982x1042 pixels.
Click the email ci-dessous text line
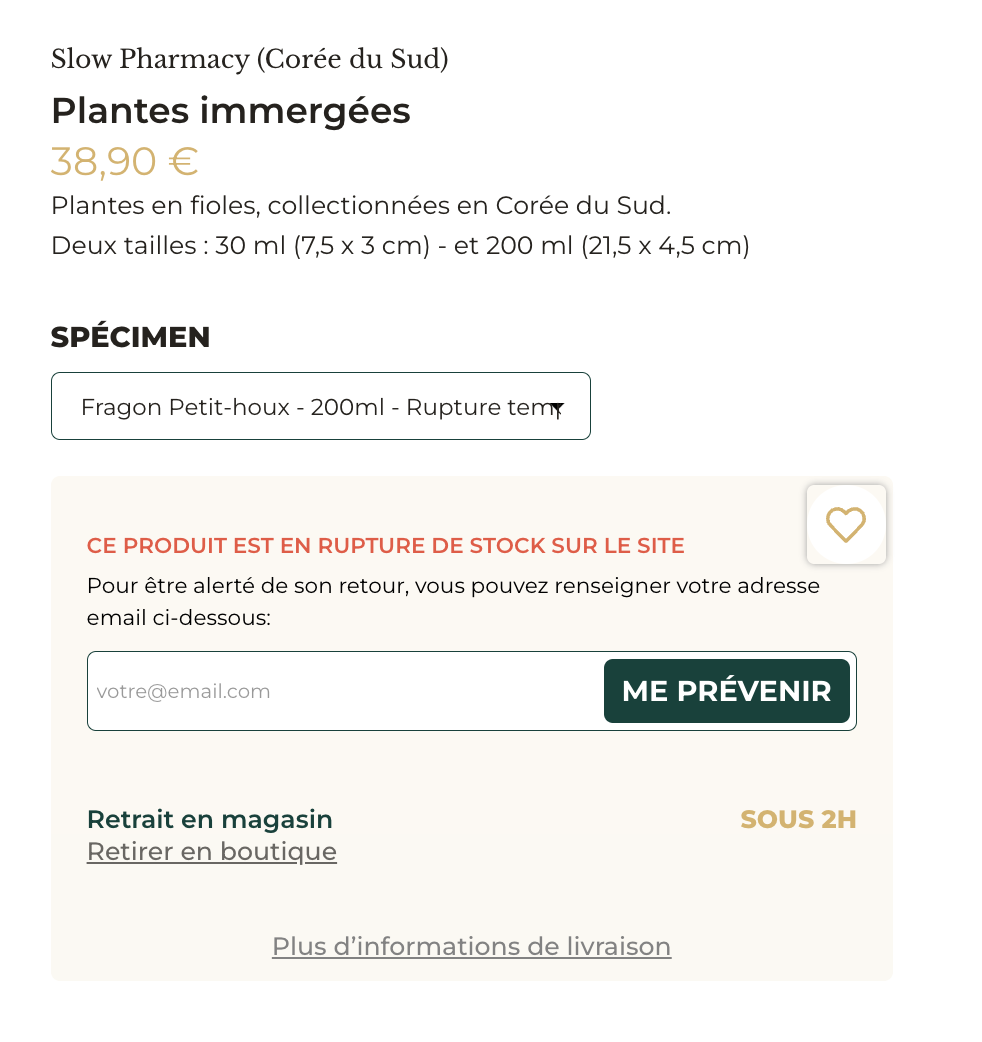point(179,618)
